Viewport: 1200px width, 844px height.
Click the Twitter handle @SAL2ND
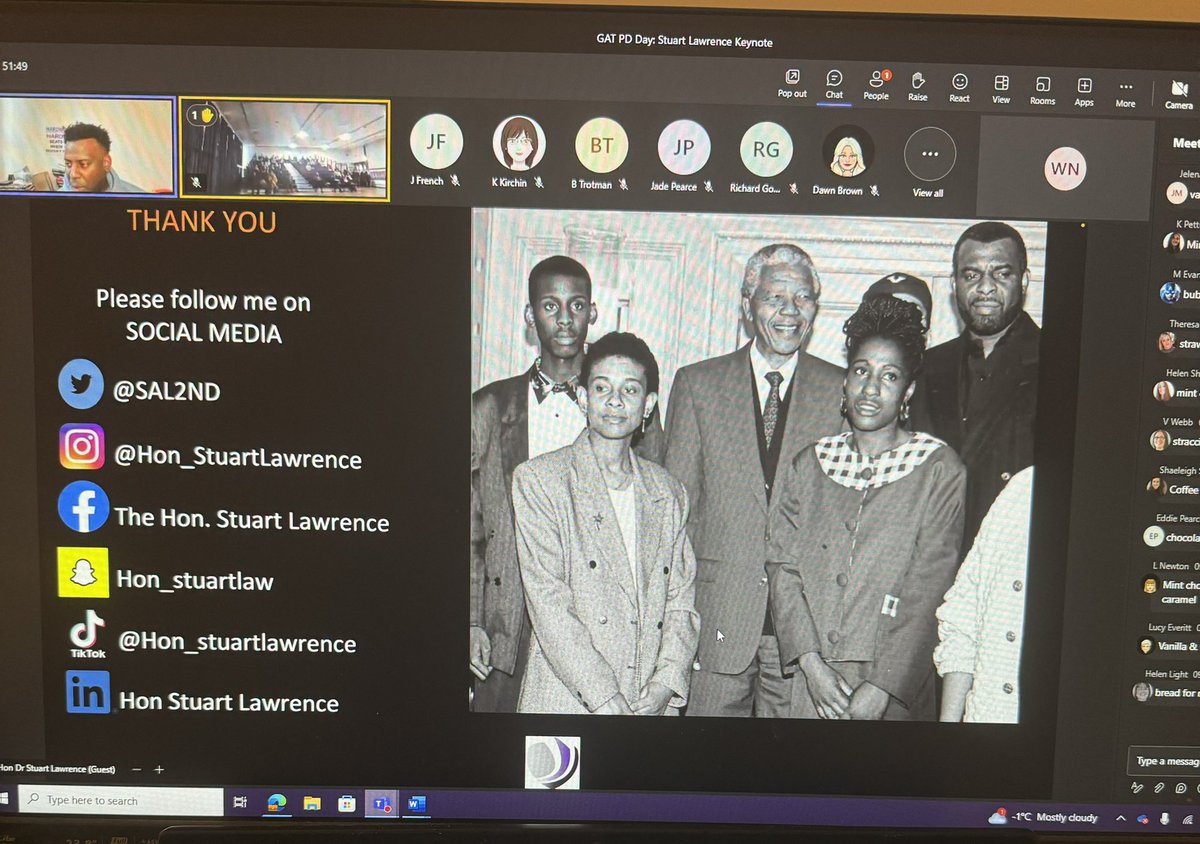168,391
